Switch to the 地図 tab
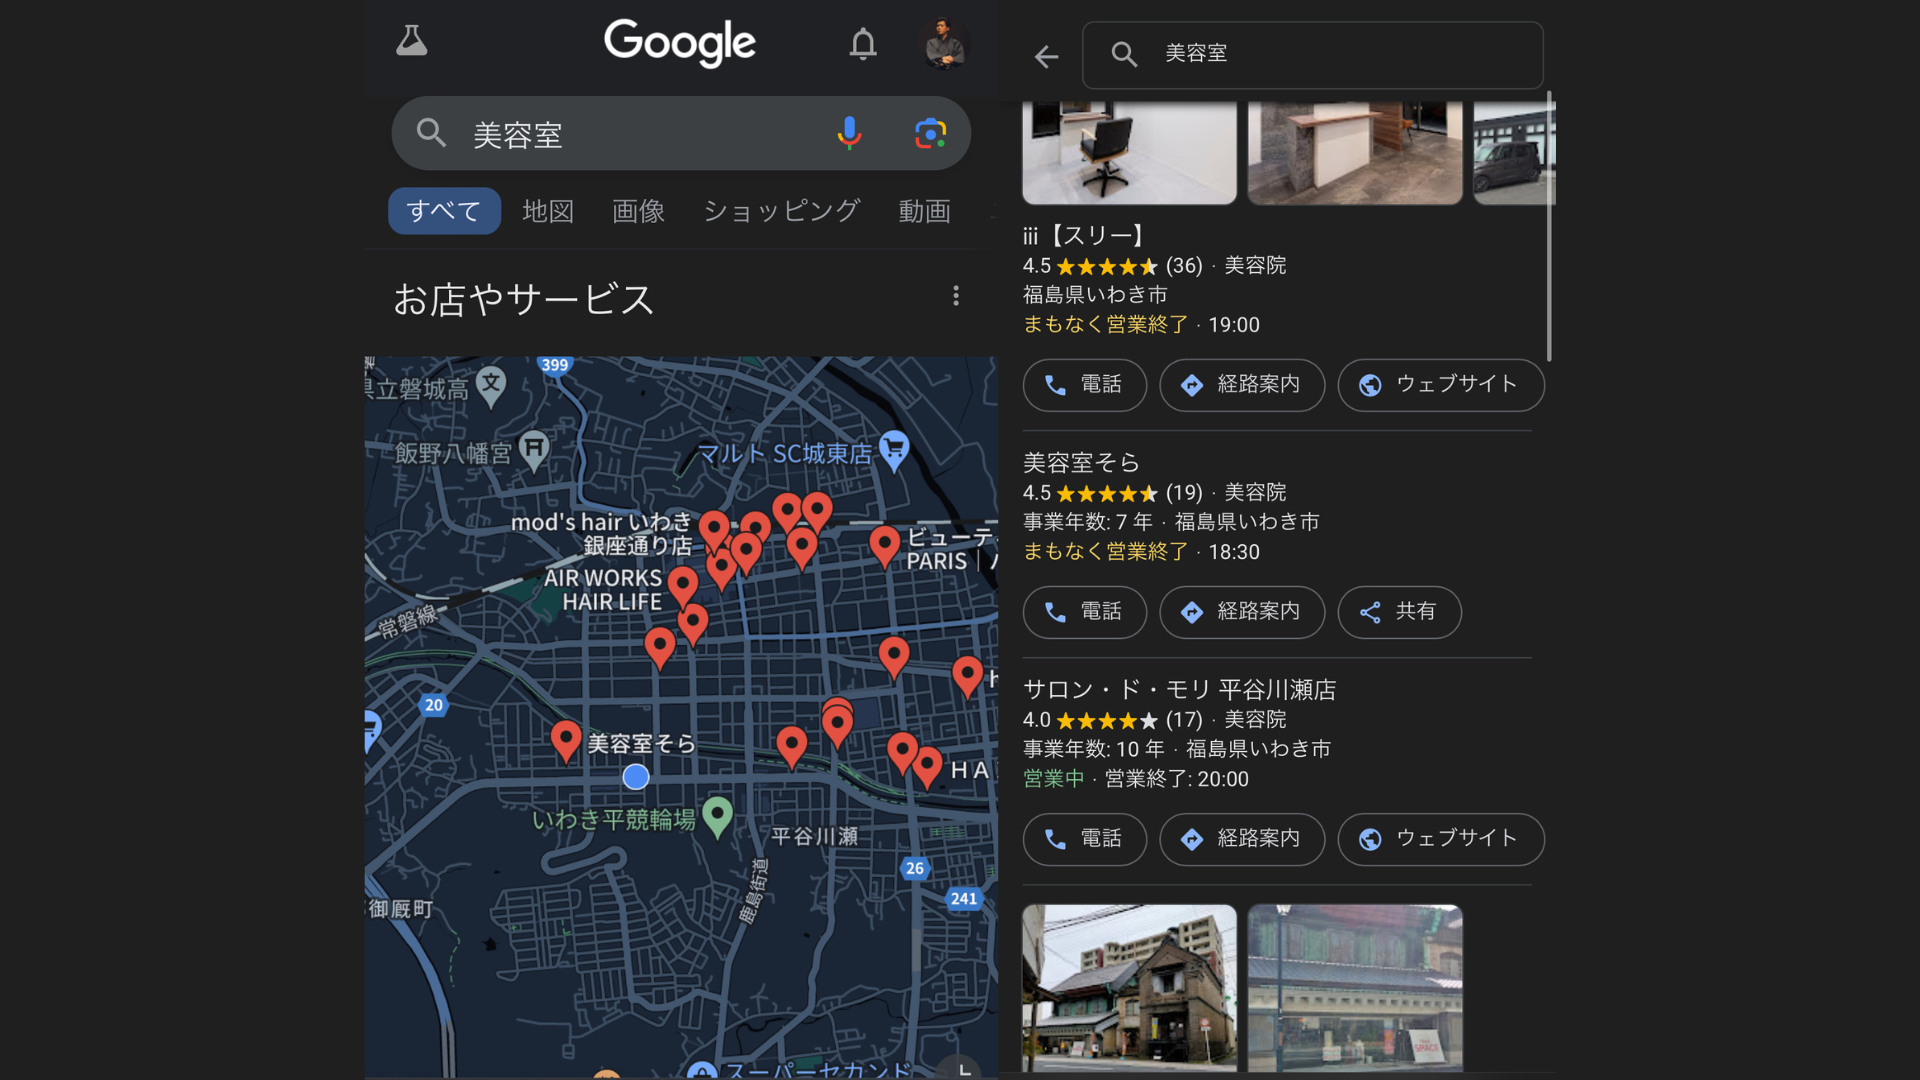 point(548,211)
